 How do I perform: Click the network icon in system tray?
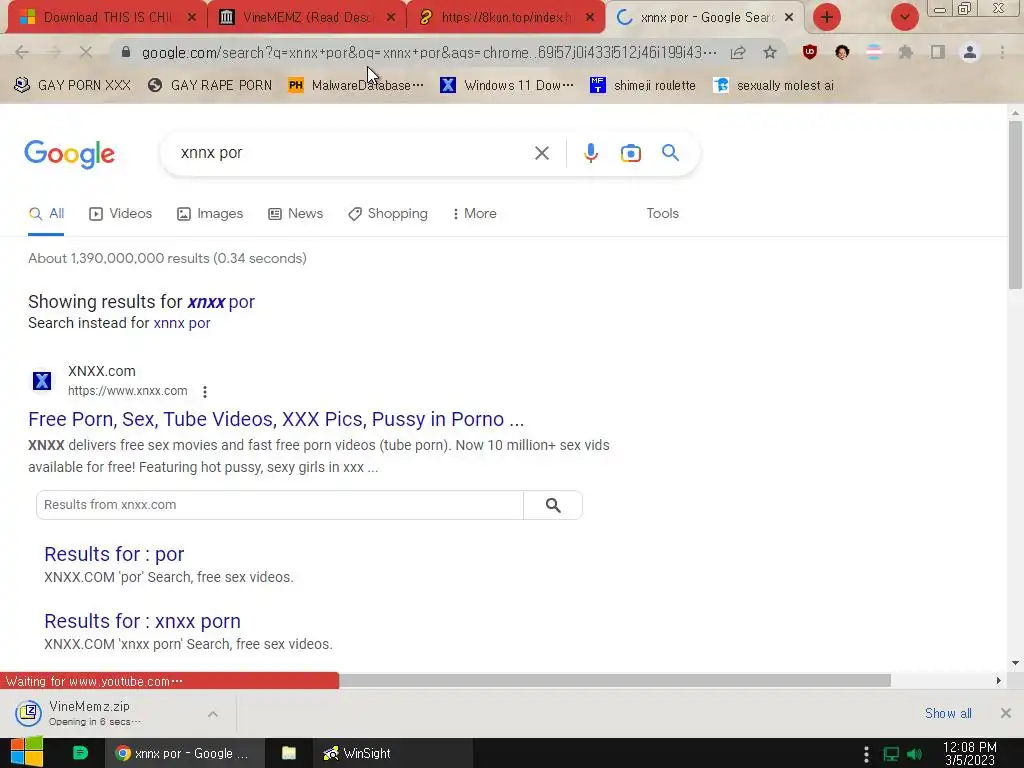coord(891,754)
